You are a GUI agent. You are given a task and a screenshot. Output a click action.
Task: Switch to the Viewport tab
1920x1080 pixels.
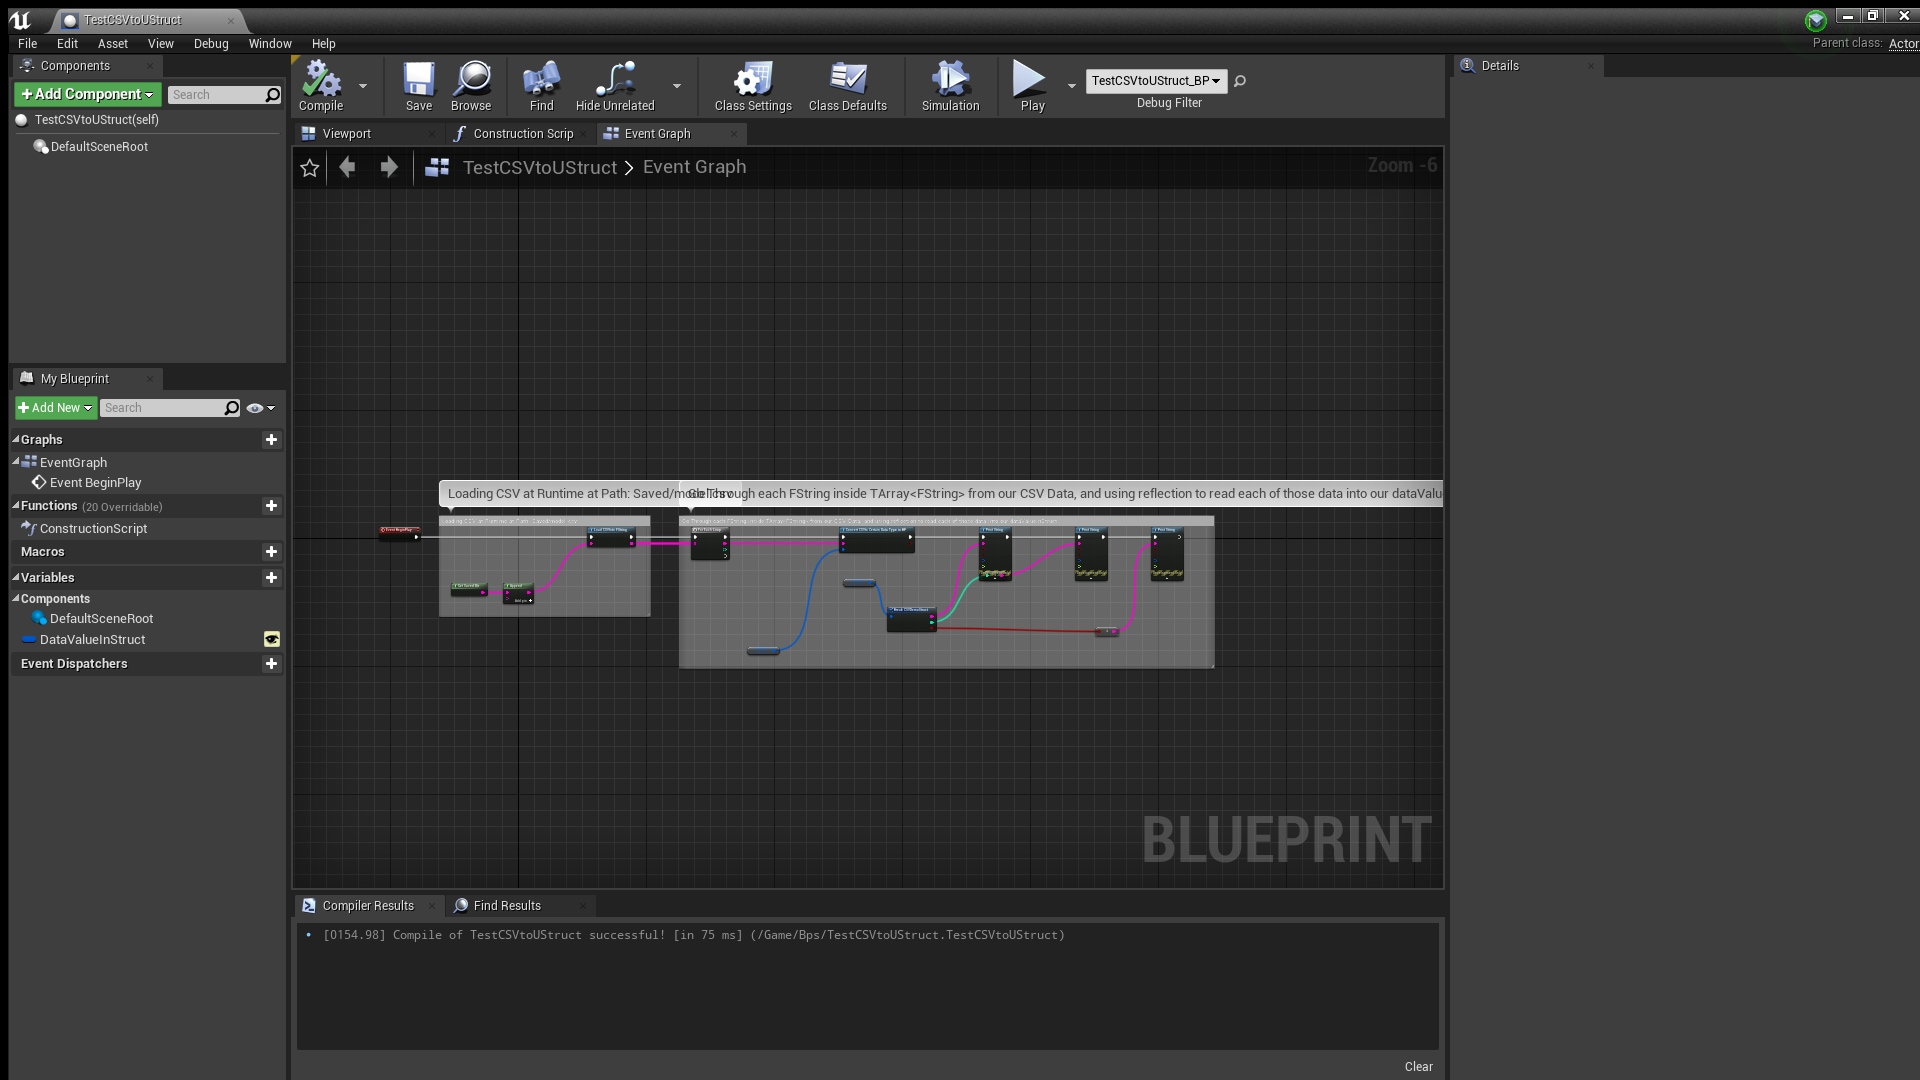click(x=346, y=134)
